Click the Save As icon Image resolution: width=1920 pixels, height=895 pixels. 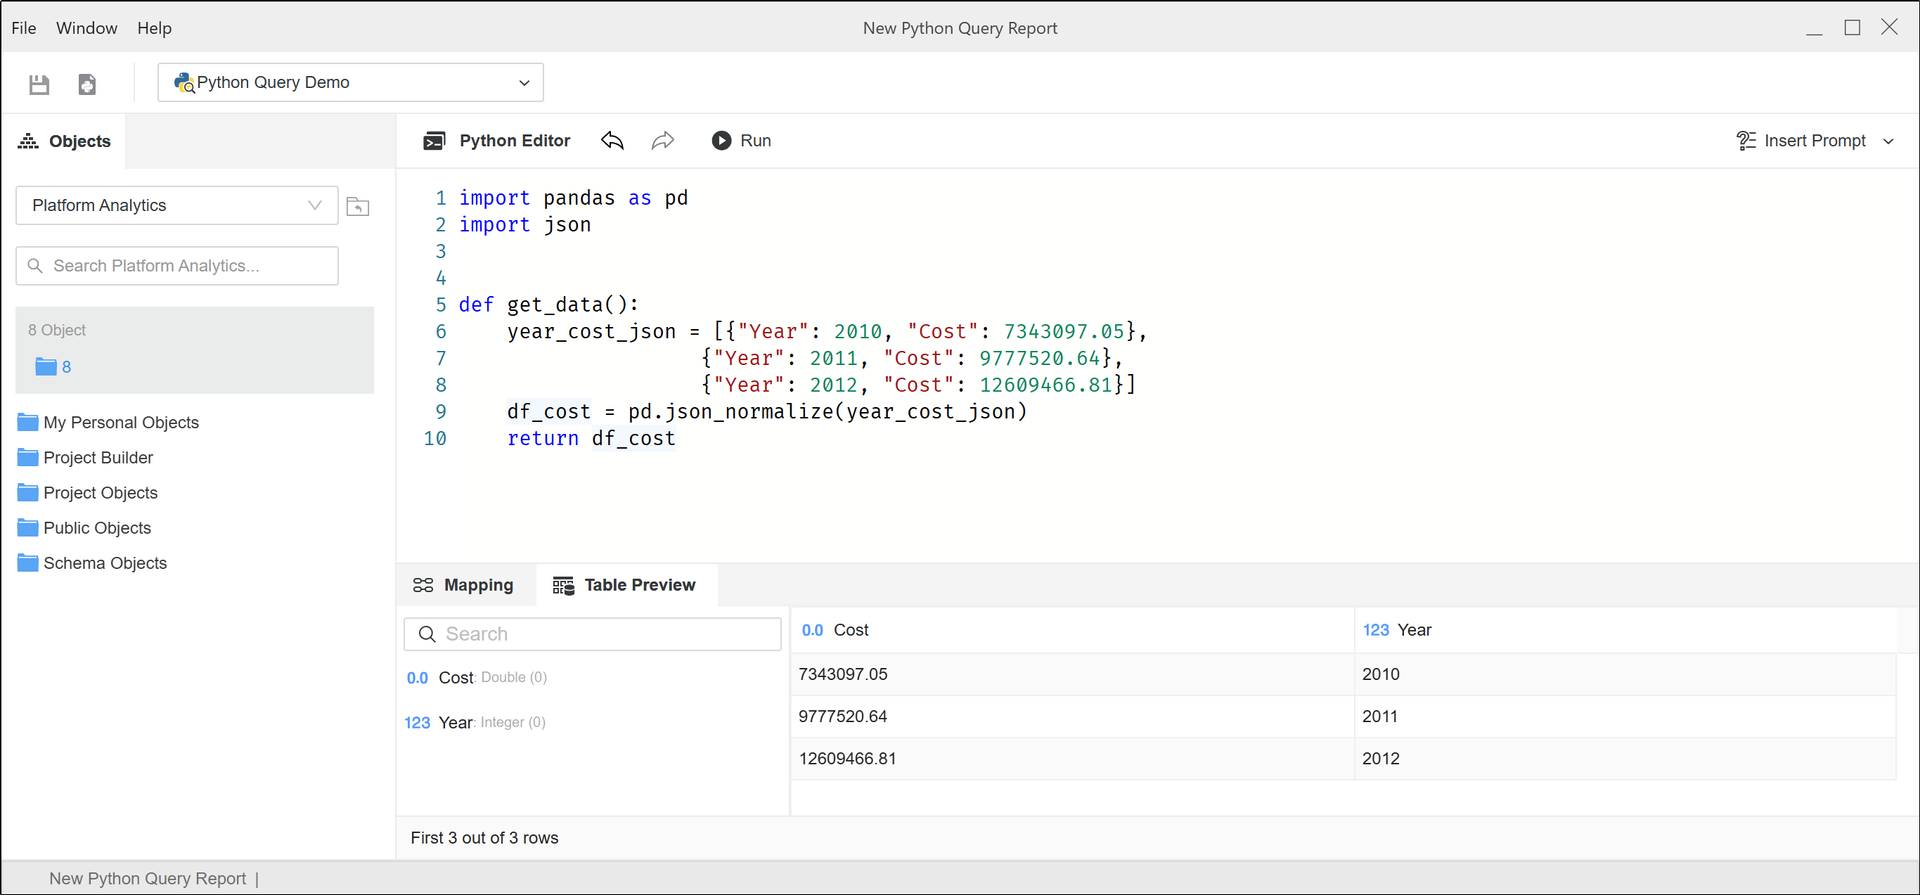87,85
